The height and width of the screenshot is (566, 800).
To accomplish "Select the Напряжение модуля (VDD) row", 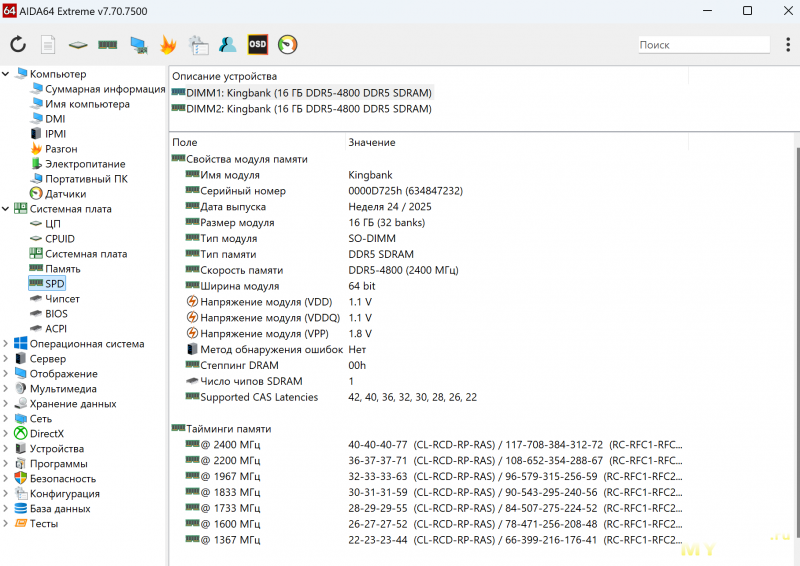I will [429, 302].
